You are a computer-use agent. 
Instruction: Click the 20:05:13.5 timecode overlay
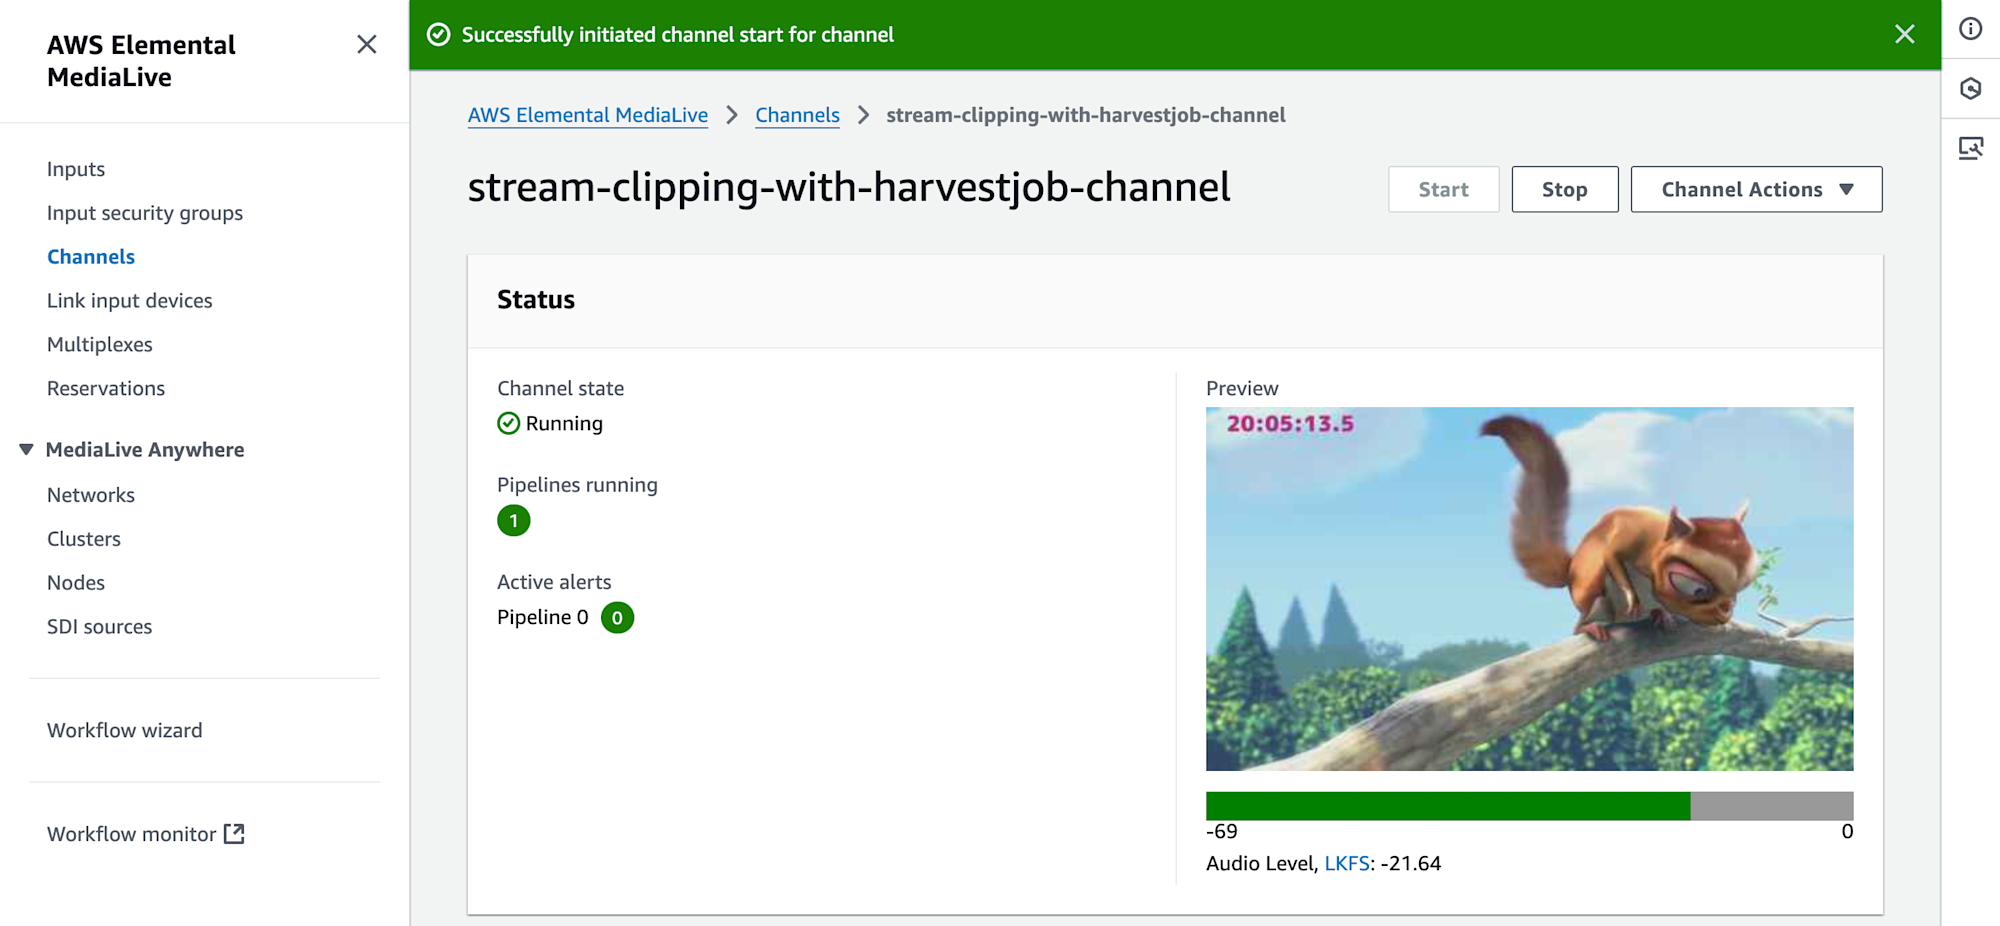click(1290, 424)
